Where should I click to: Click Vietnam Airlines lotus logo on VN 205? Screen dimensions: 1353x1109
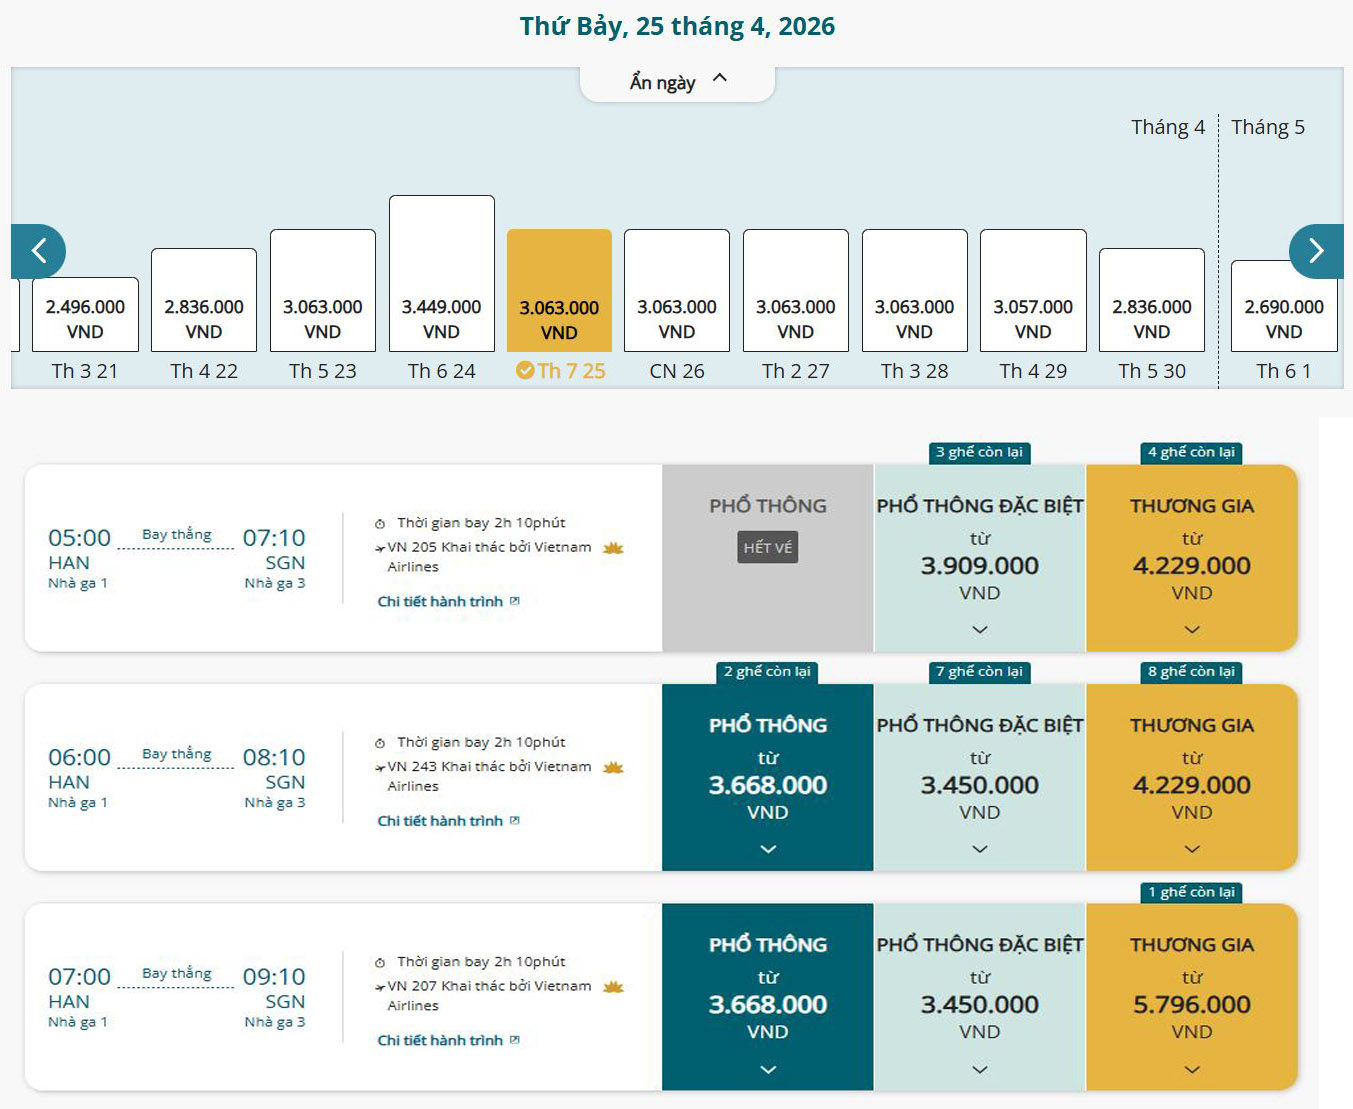point(613,548)
